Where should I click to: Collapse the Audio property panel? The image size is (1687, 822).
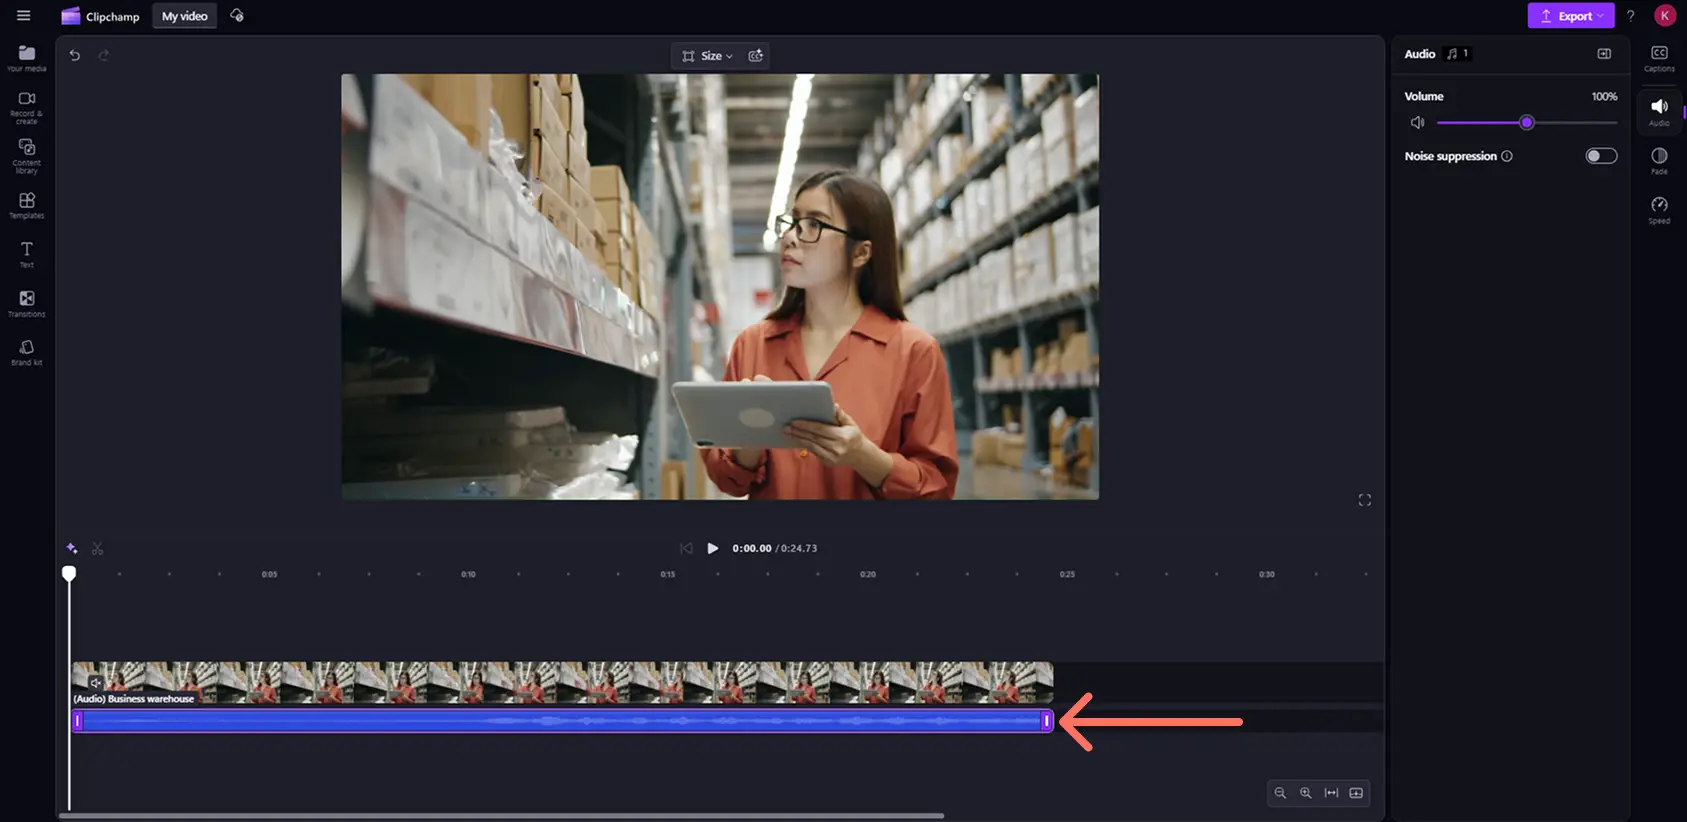[1604, 54]
